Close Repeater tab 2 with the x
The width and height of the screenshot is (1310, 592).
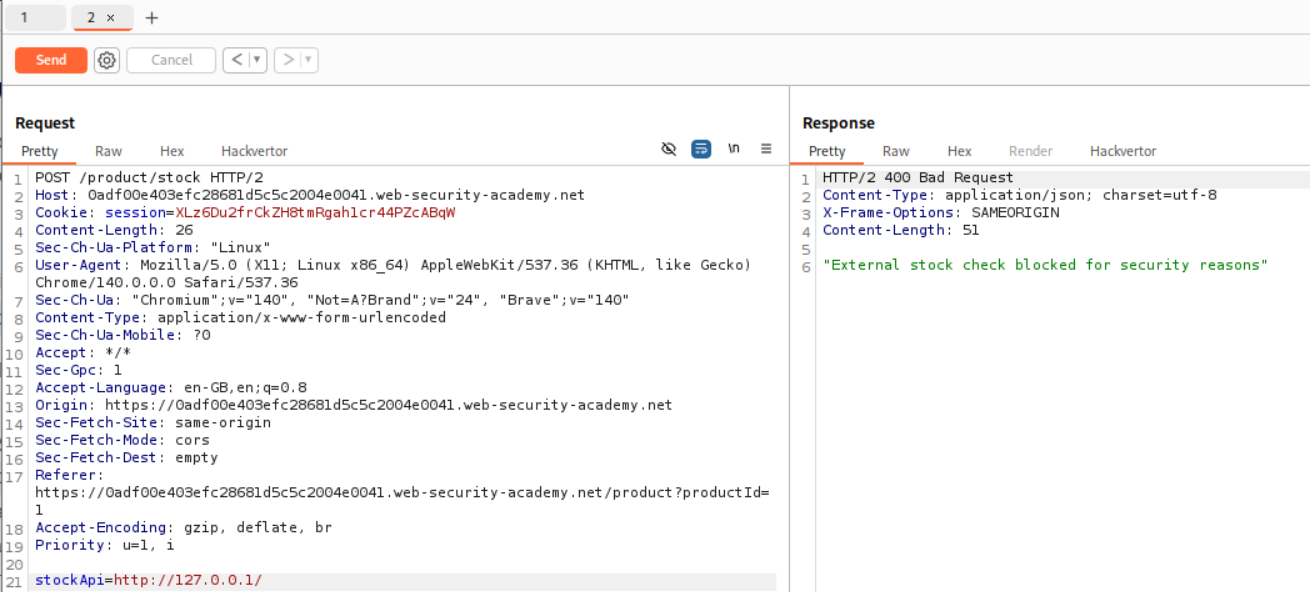(111, 18)
